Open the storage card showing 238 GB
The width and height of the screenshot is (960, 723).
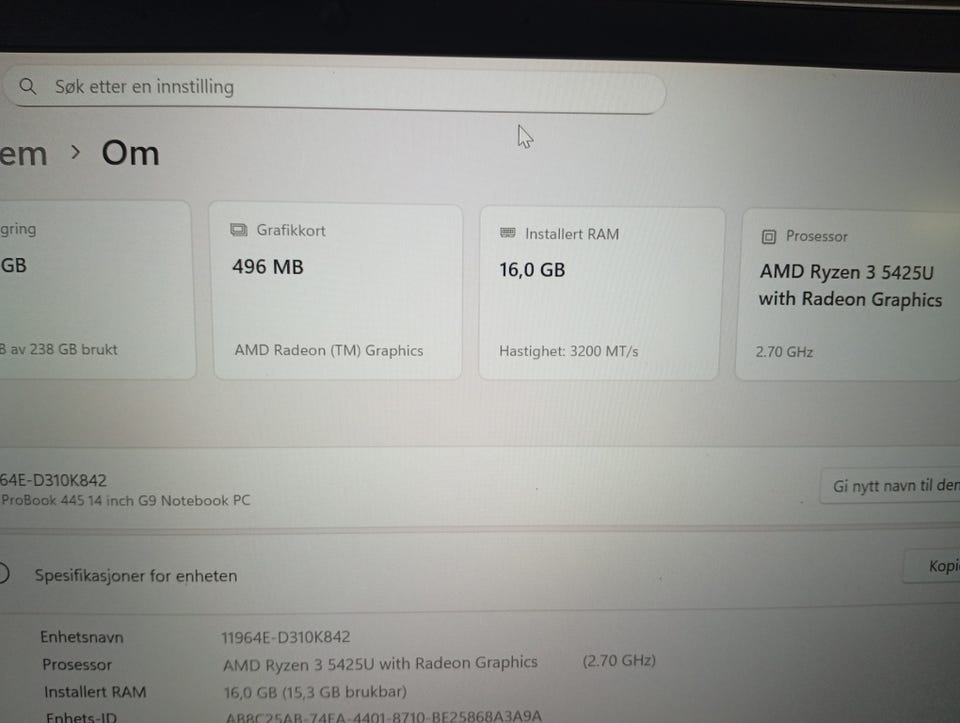pos(95,290)
